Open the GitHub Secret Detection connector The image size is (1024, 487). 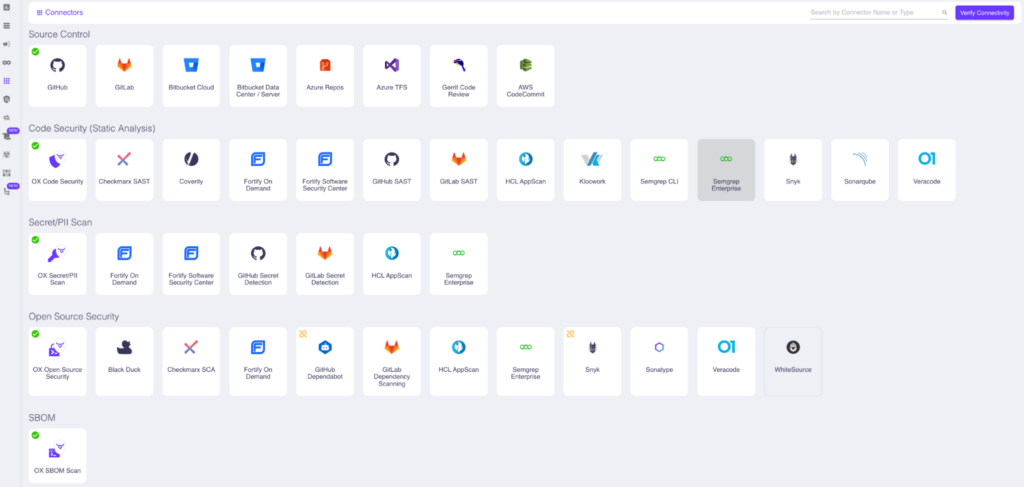pos(258,264)
